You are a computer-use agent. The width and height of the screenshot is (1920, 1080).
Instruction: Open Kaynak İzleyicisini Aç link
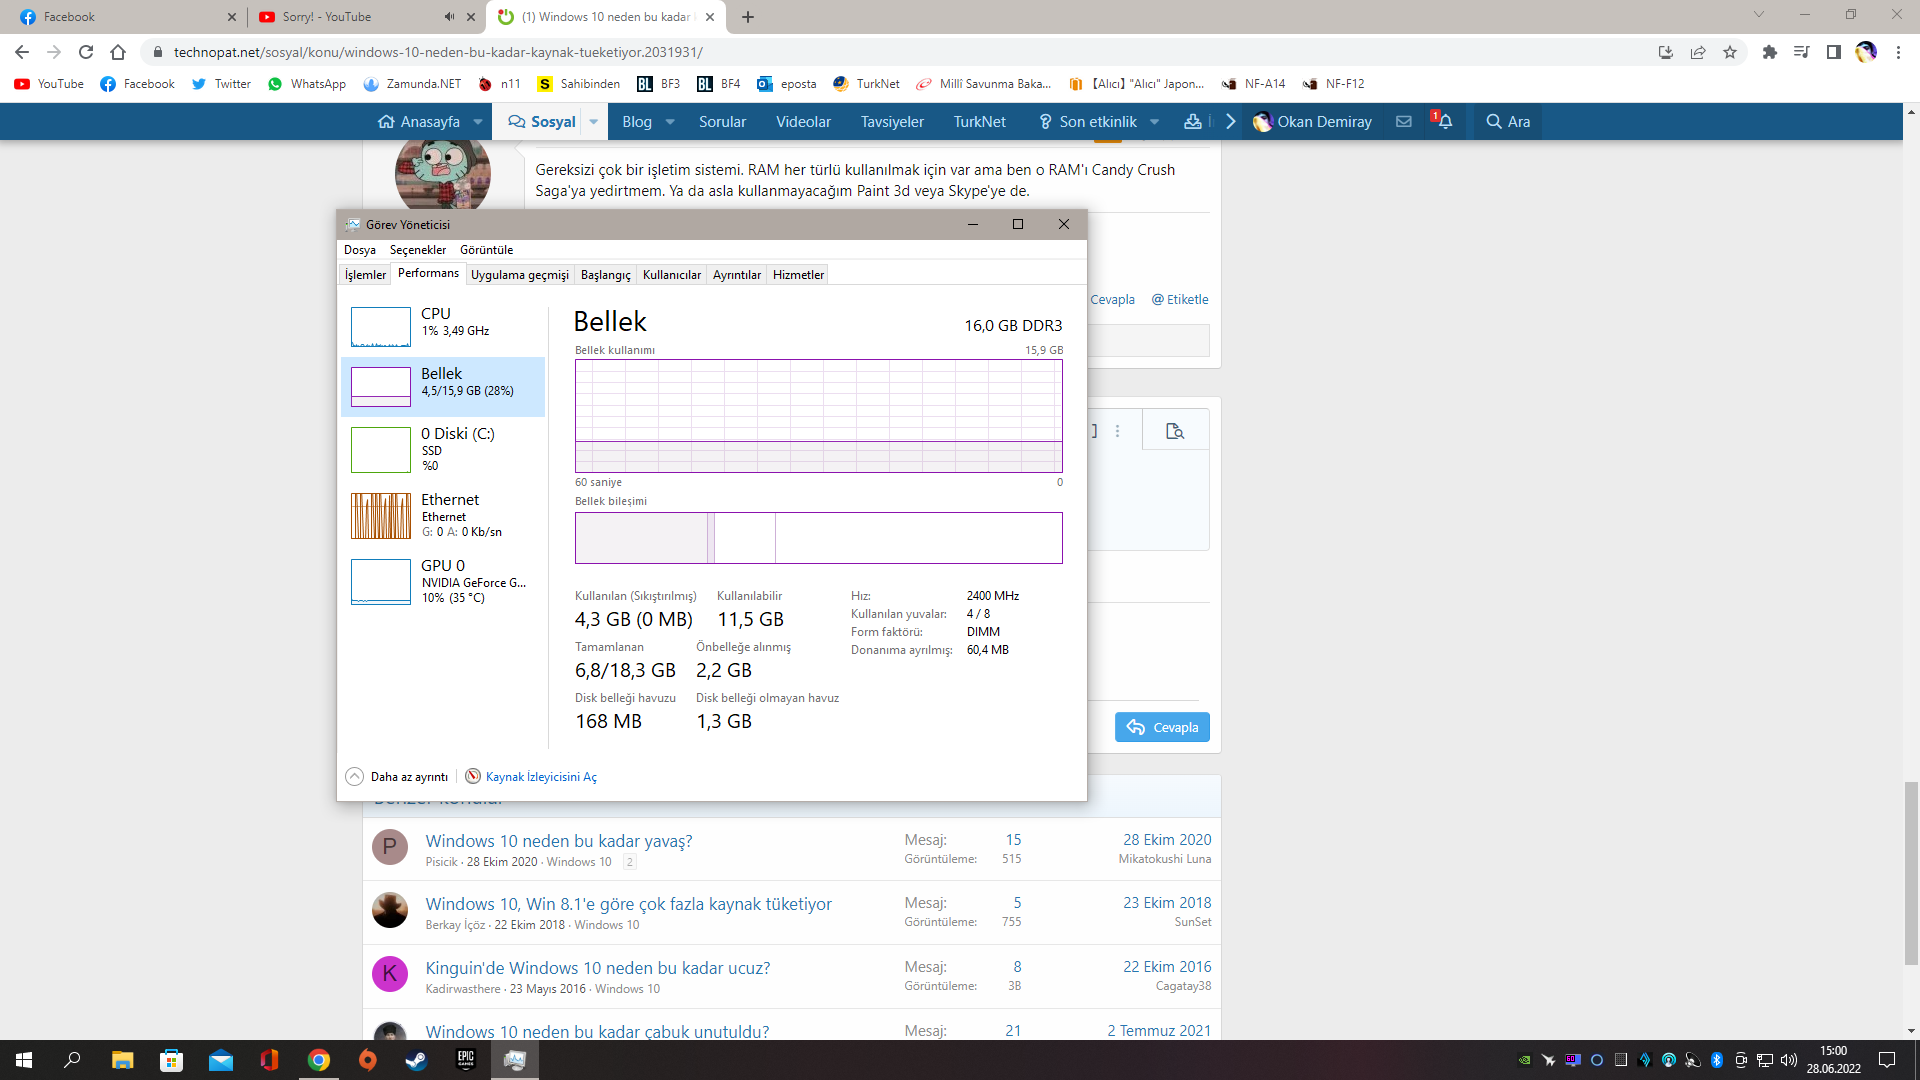(540, 777)
